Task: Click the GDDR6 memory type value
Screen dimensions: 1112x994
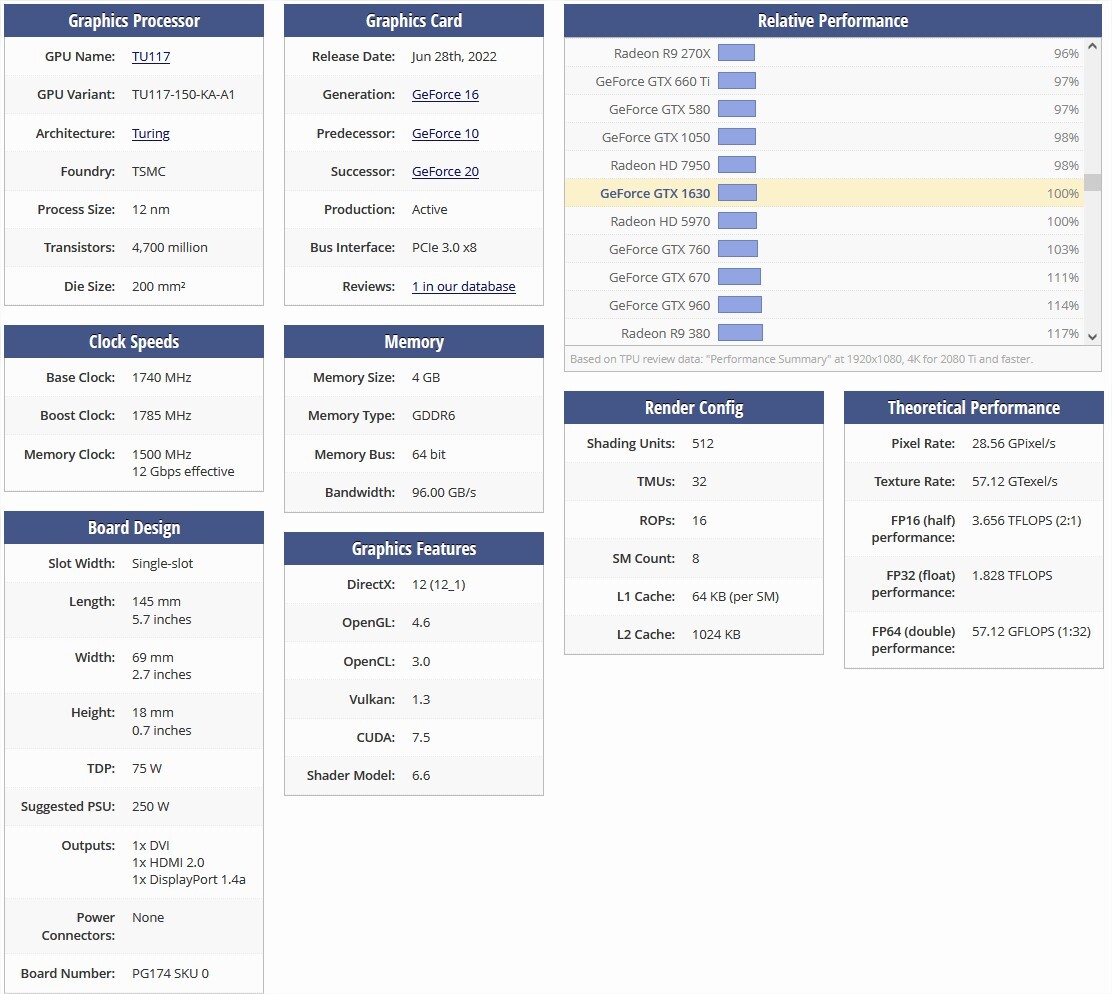Action: click(x=433, y=415)
